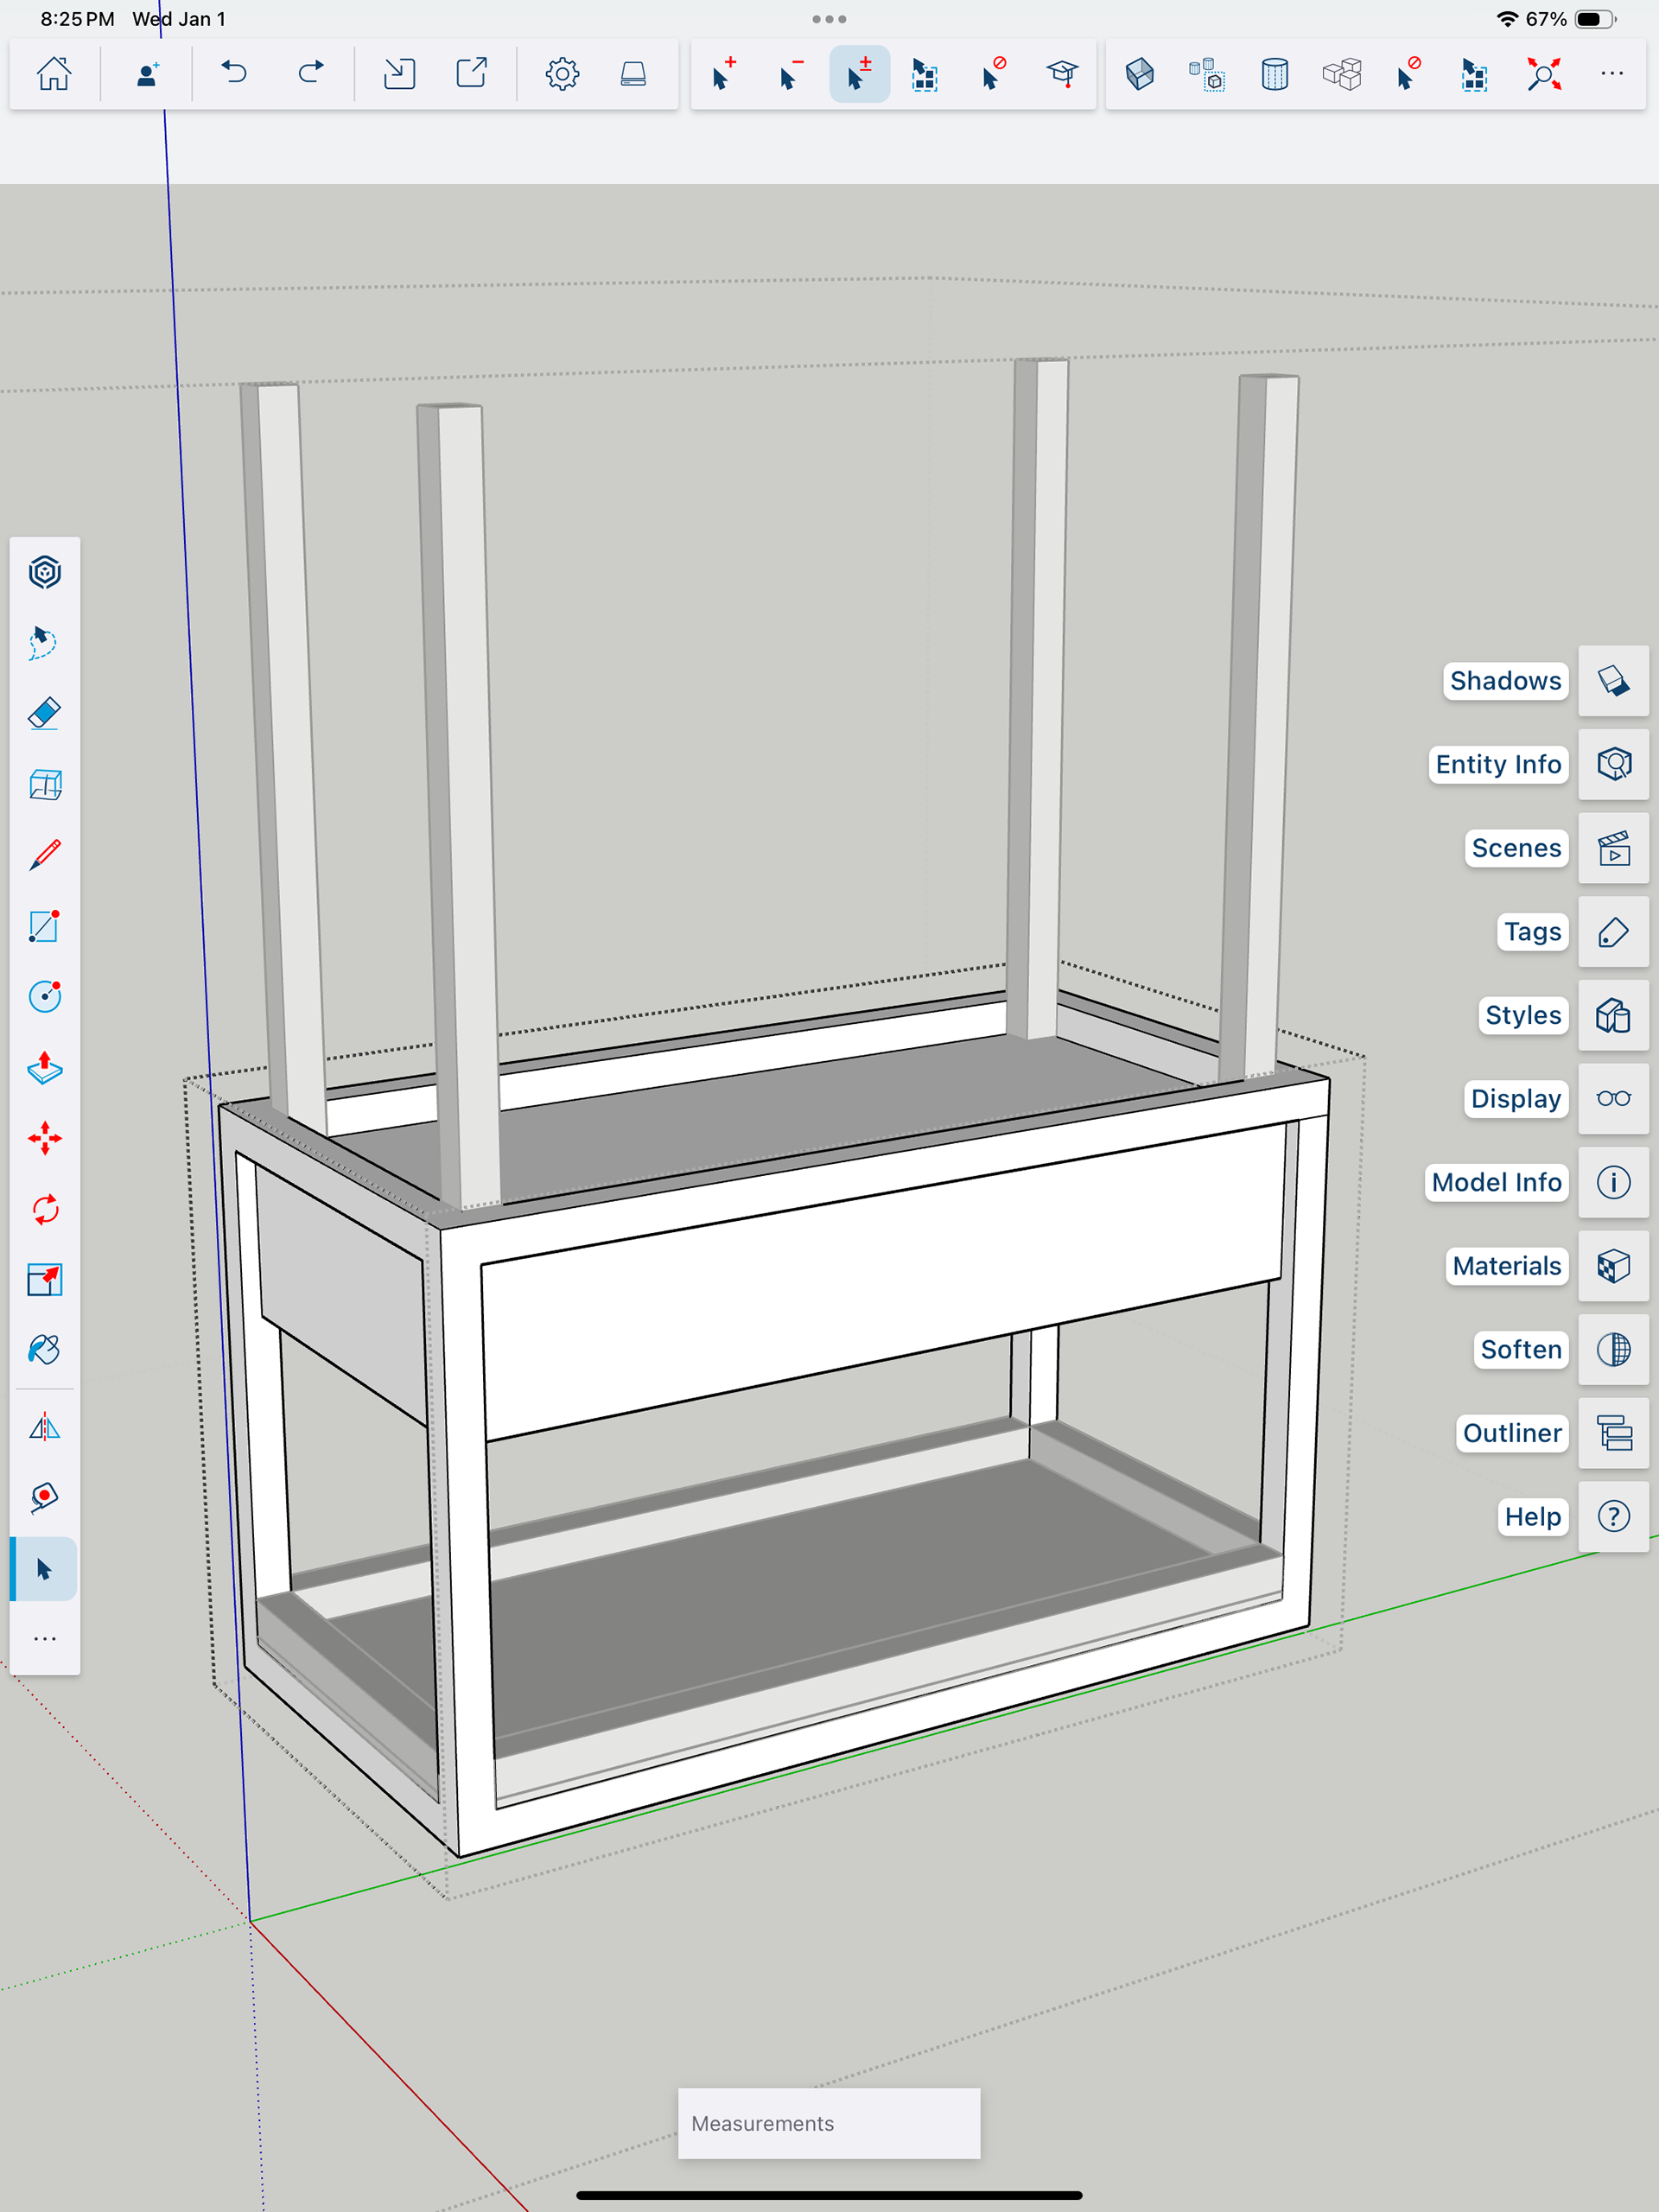Activate the Lasso Select tool
Viewport: 1659px width, 2212px height.
click(45, 643)
